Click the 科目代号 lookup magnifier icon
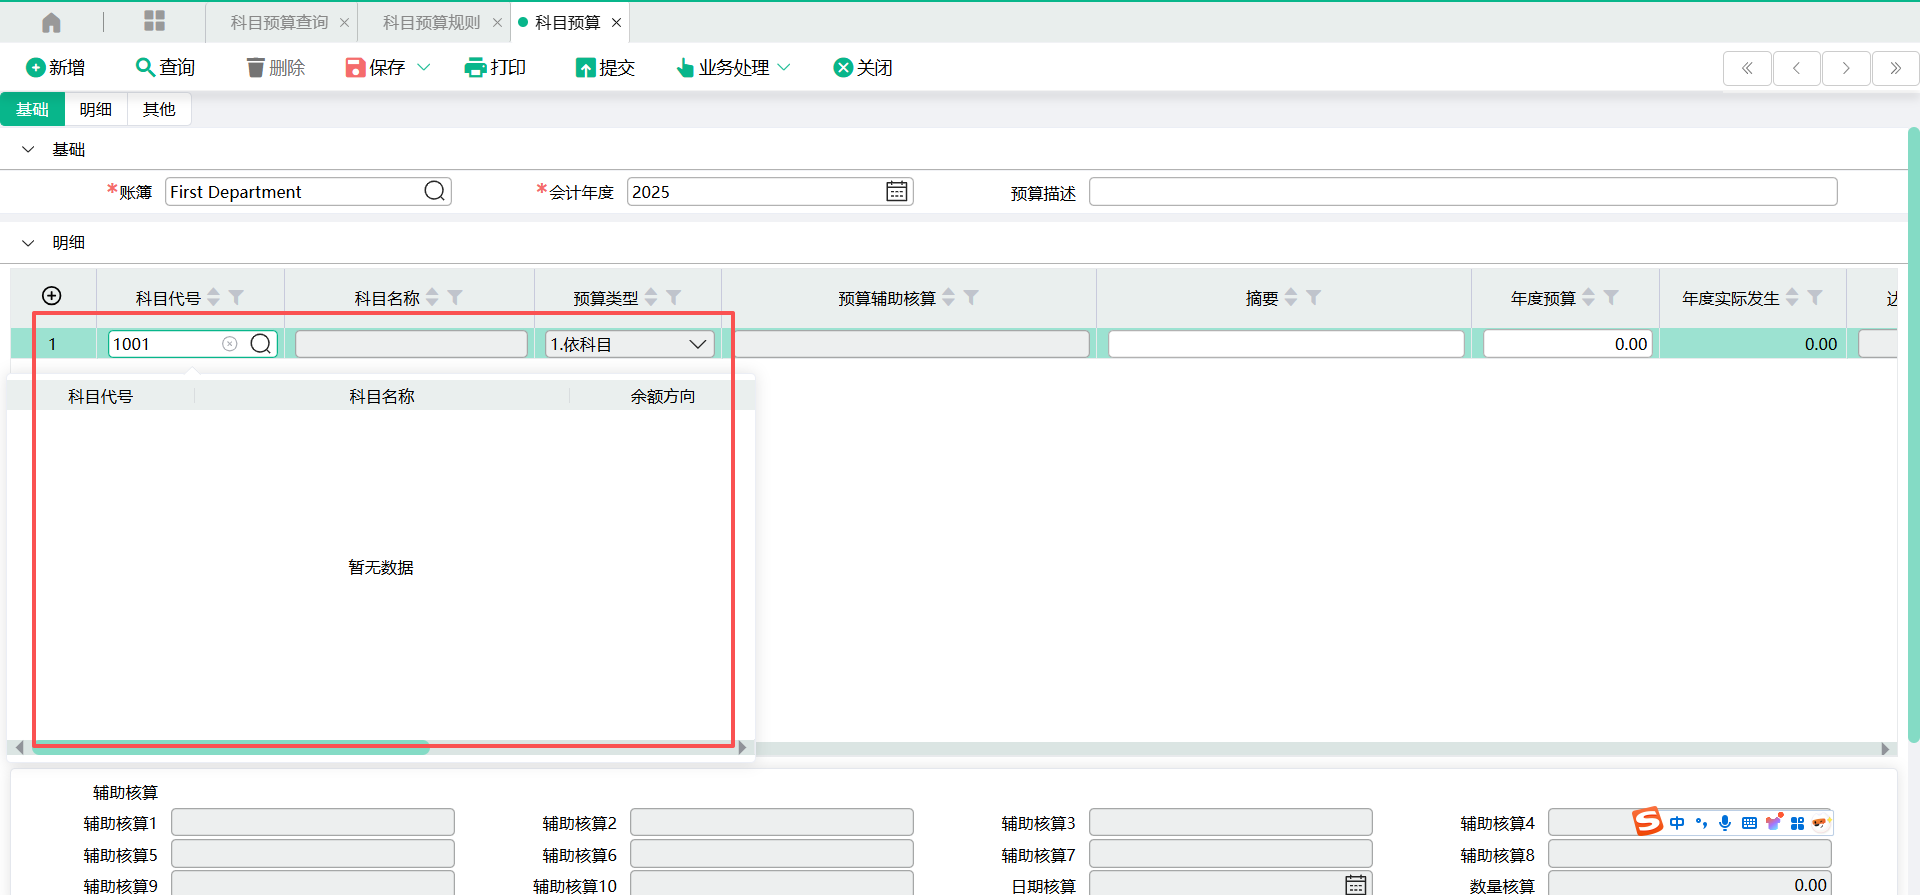The height and width of the screenshot is (895, 1920). point(261,344)
